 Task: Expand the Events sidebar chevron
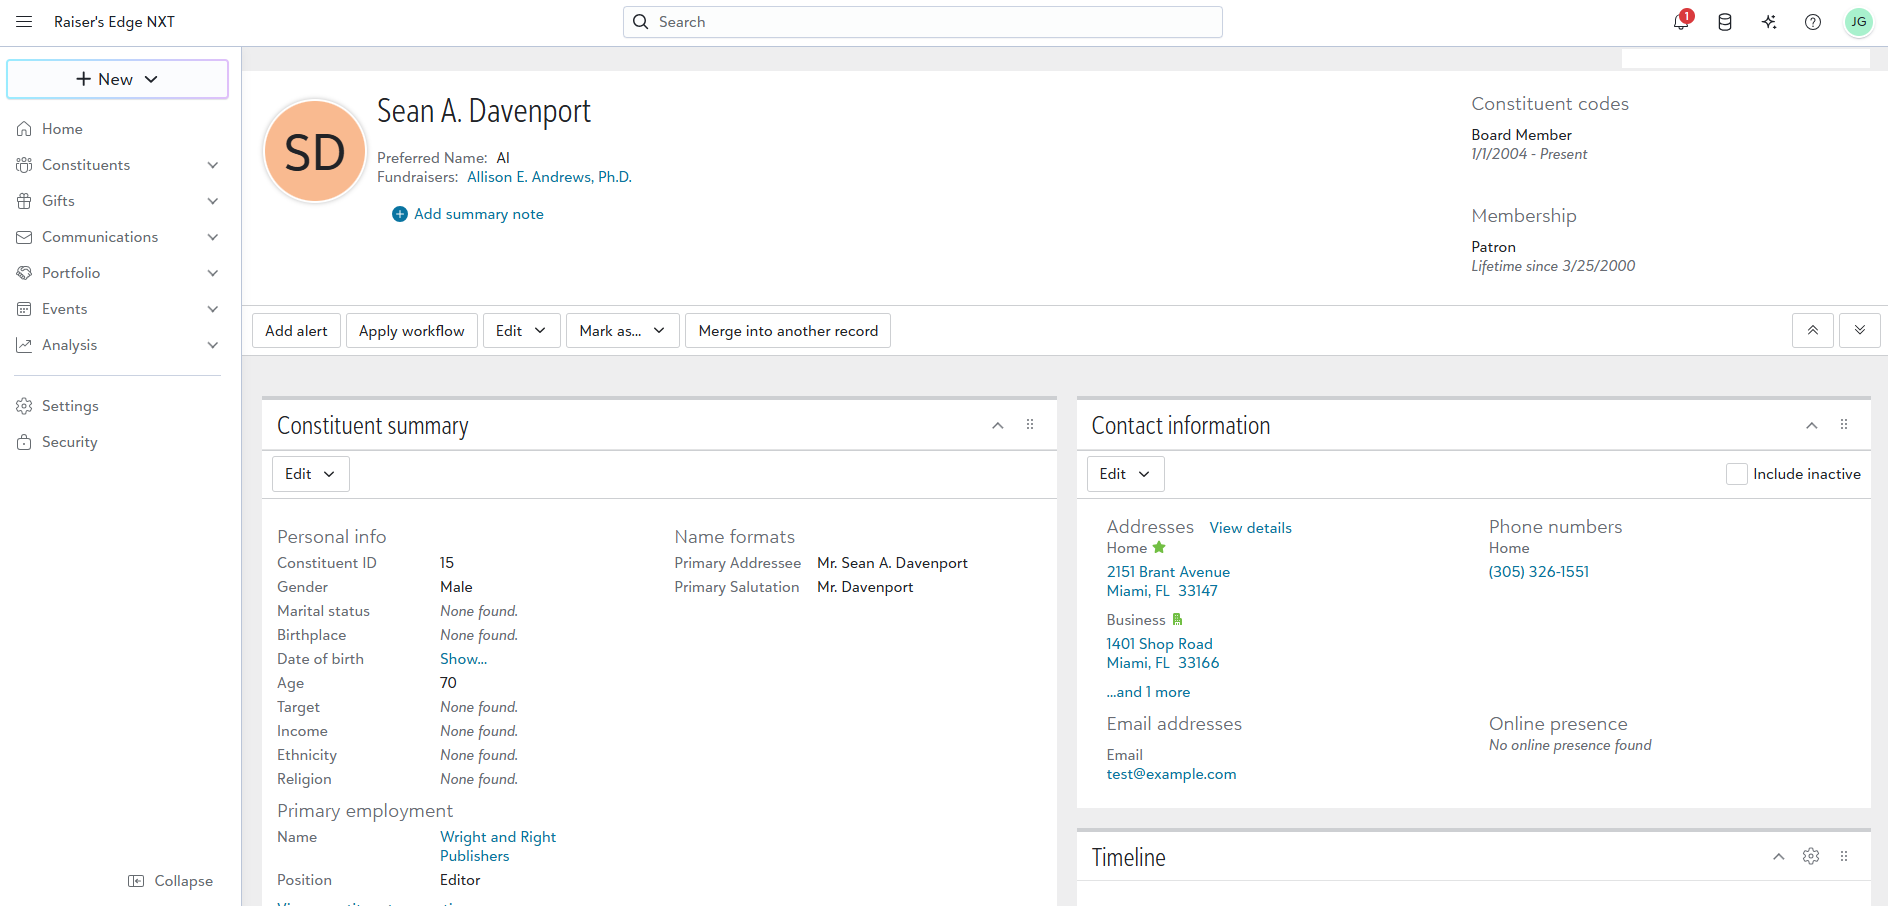click(212, 309)
